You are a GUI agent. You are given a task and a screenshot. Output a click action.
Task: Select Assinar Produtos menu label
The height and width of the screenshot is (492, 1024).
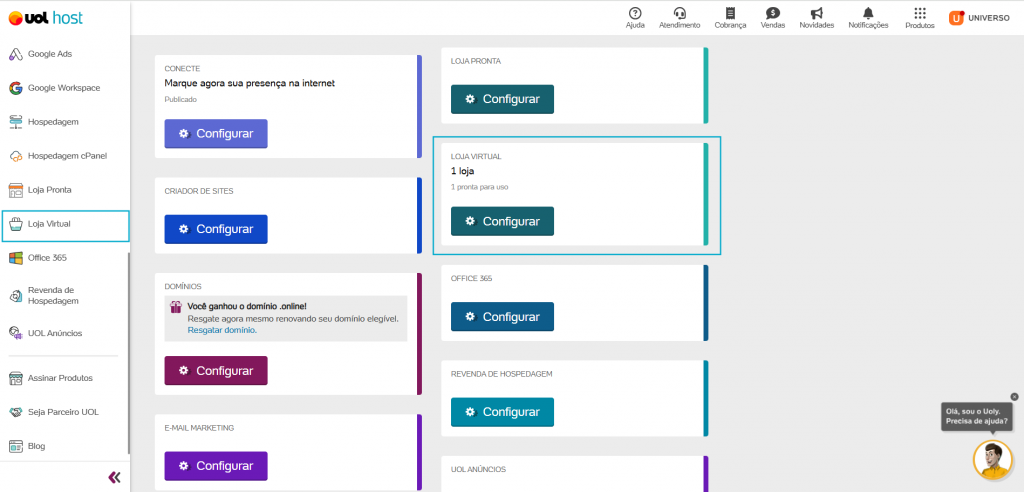tap(60, 378)
